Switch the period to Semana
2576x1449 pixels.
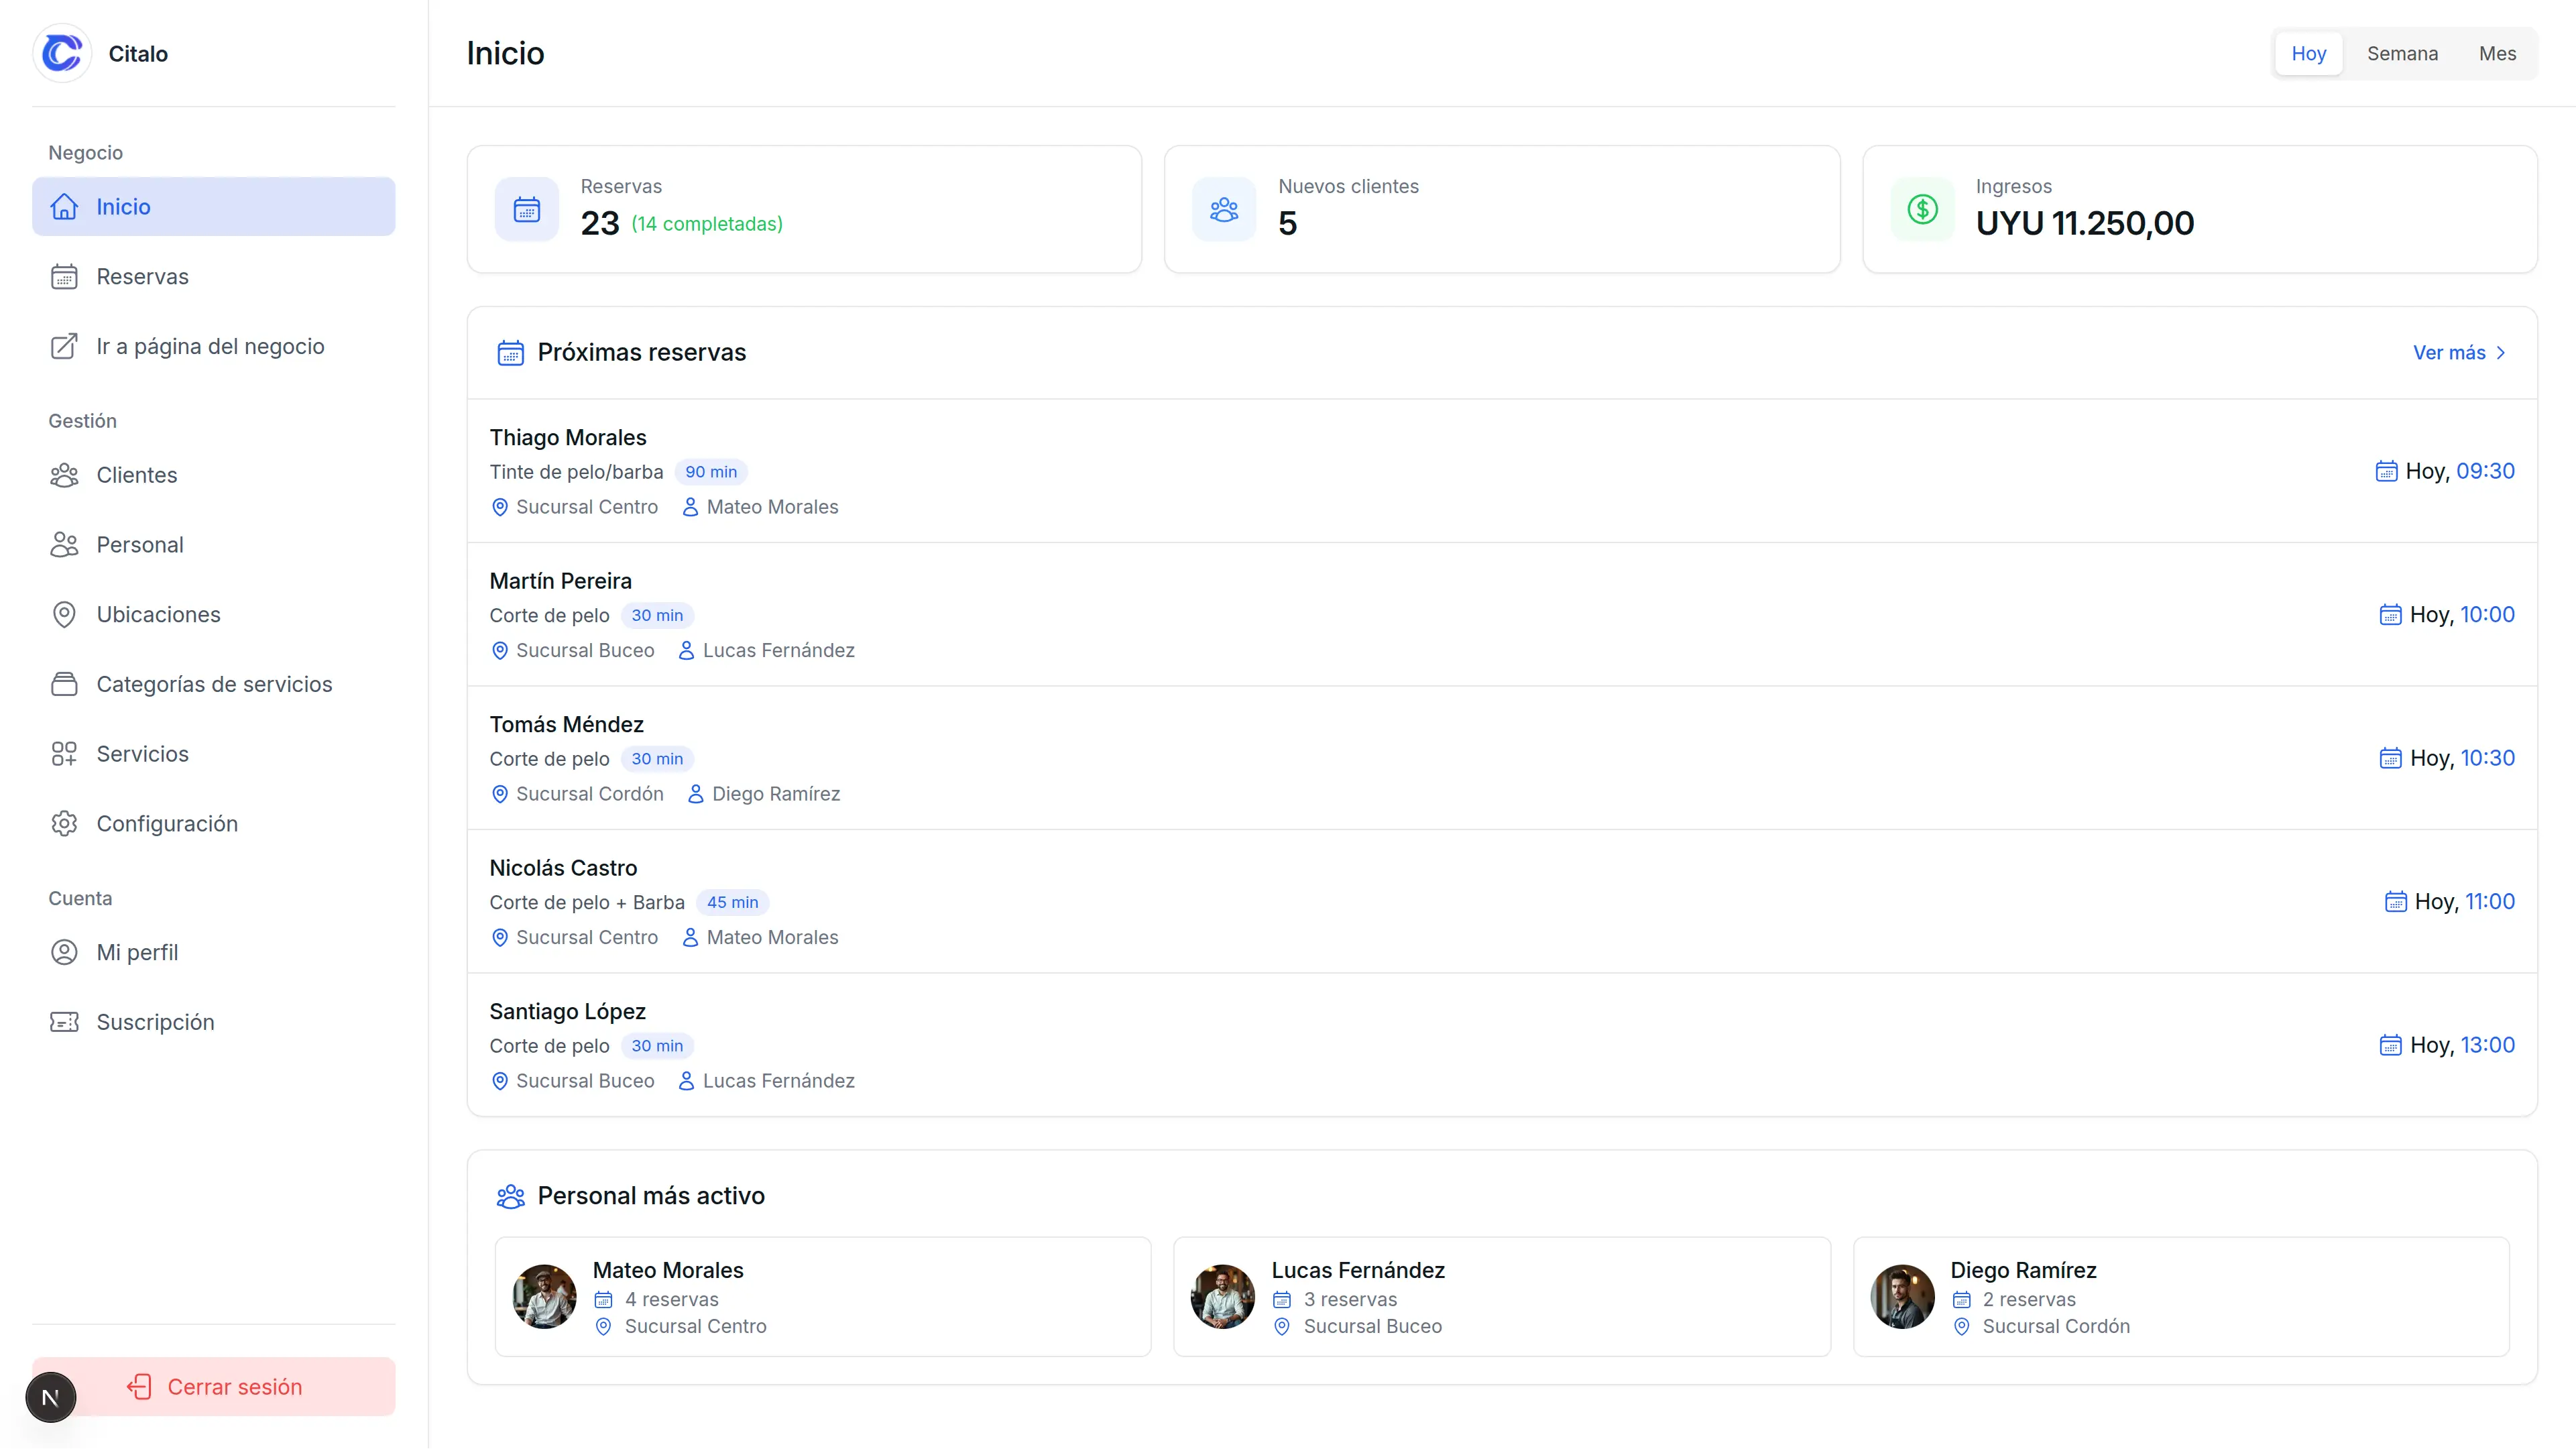point(2402,54)
